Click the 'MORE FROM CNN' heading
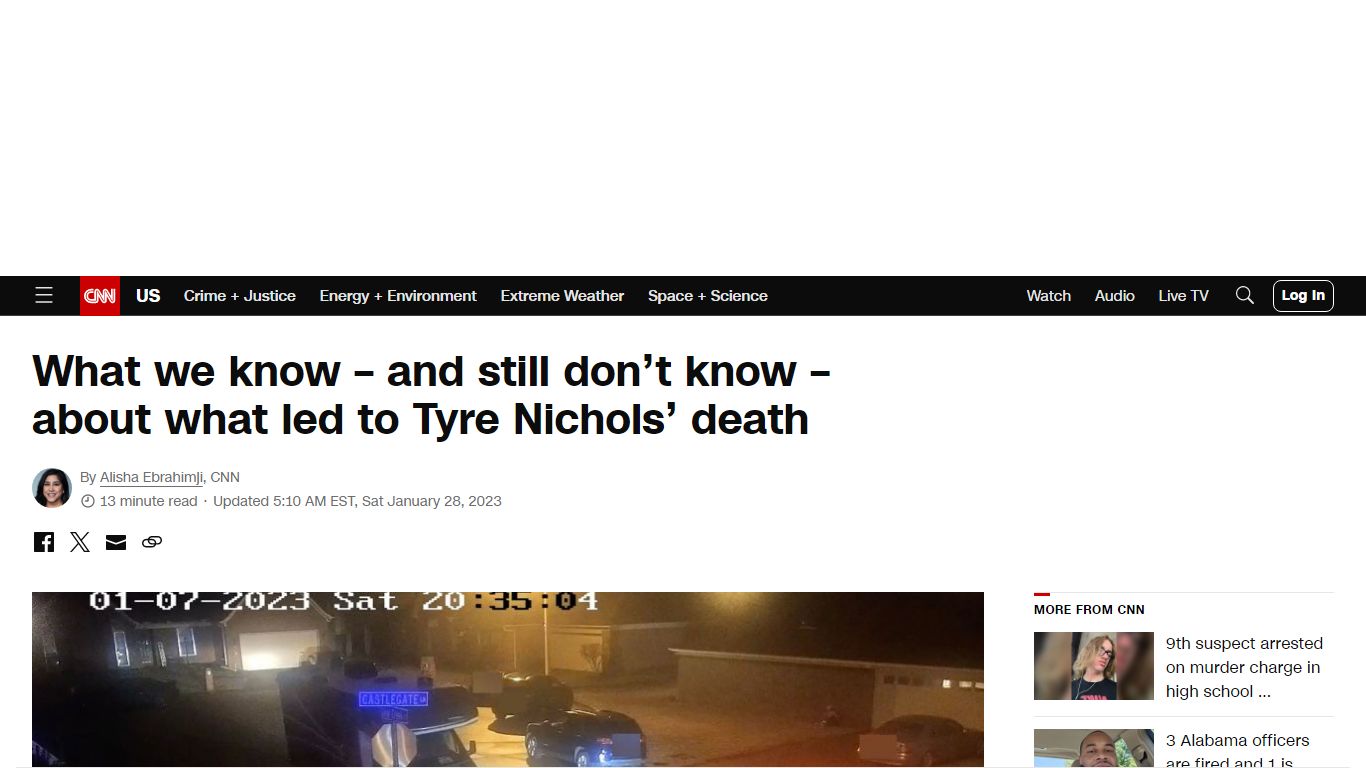The image size is (1366, 768). click(1089, 609)
